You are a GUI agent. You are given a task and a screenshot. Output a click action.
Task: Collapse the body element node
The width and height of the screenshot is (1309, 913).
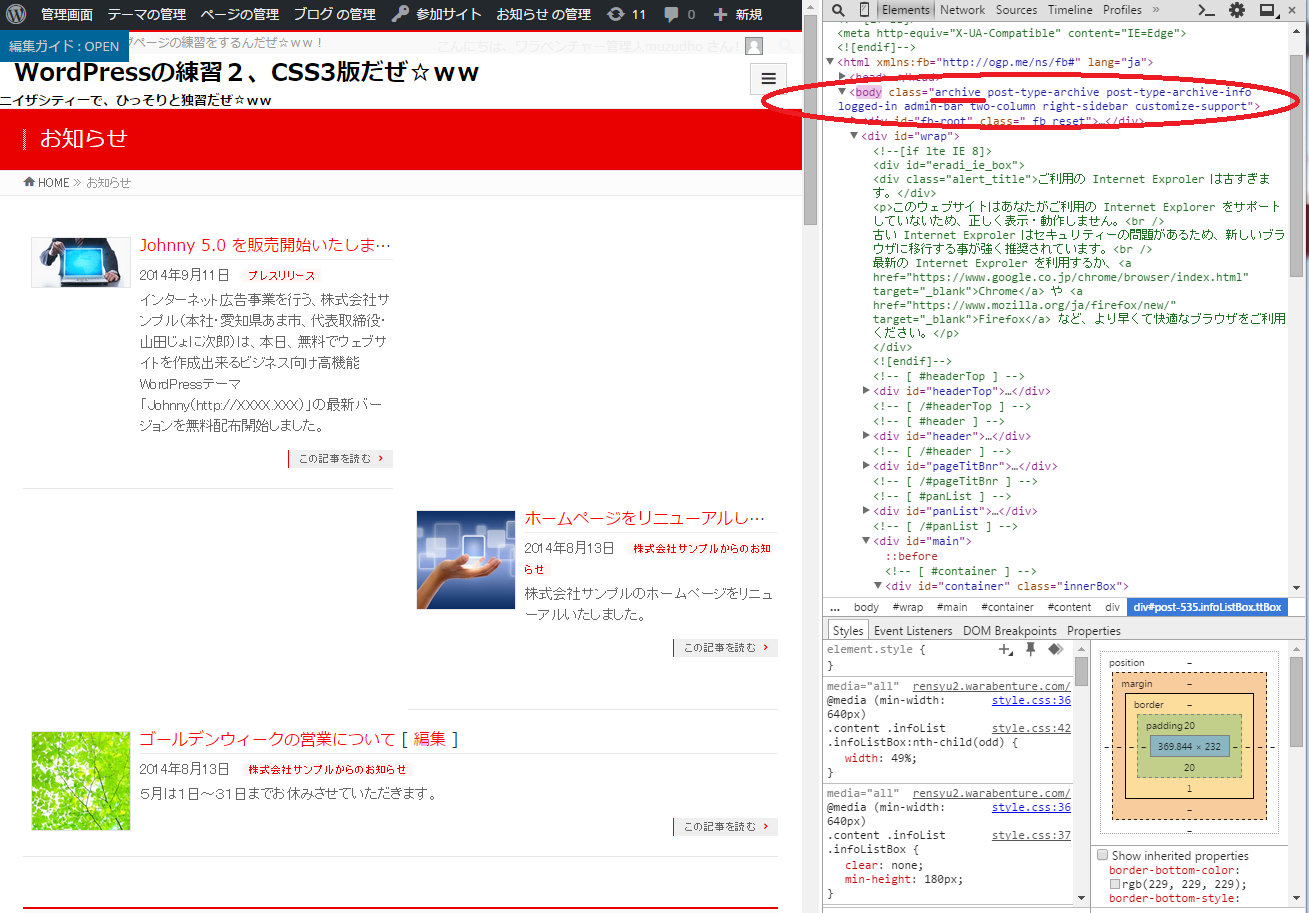(842, 92)
